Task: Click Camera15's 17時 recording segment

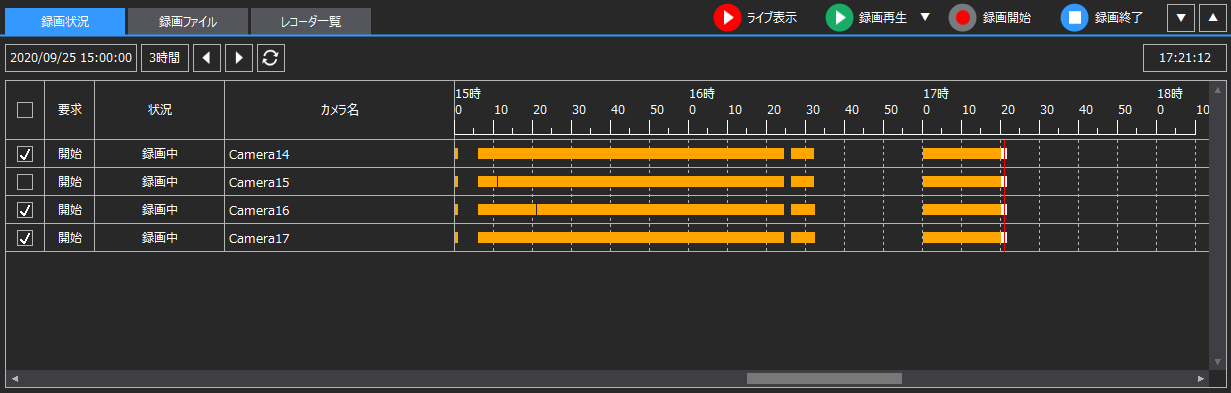Action: pyautogui.click(x=962, y=182)
